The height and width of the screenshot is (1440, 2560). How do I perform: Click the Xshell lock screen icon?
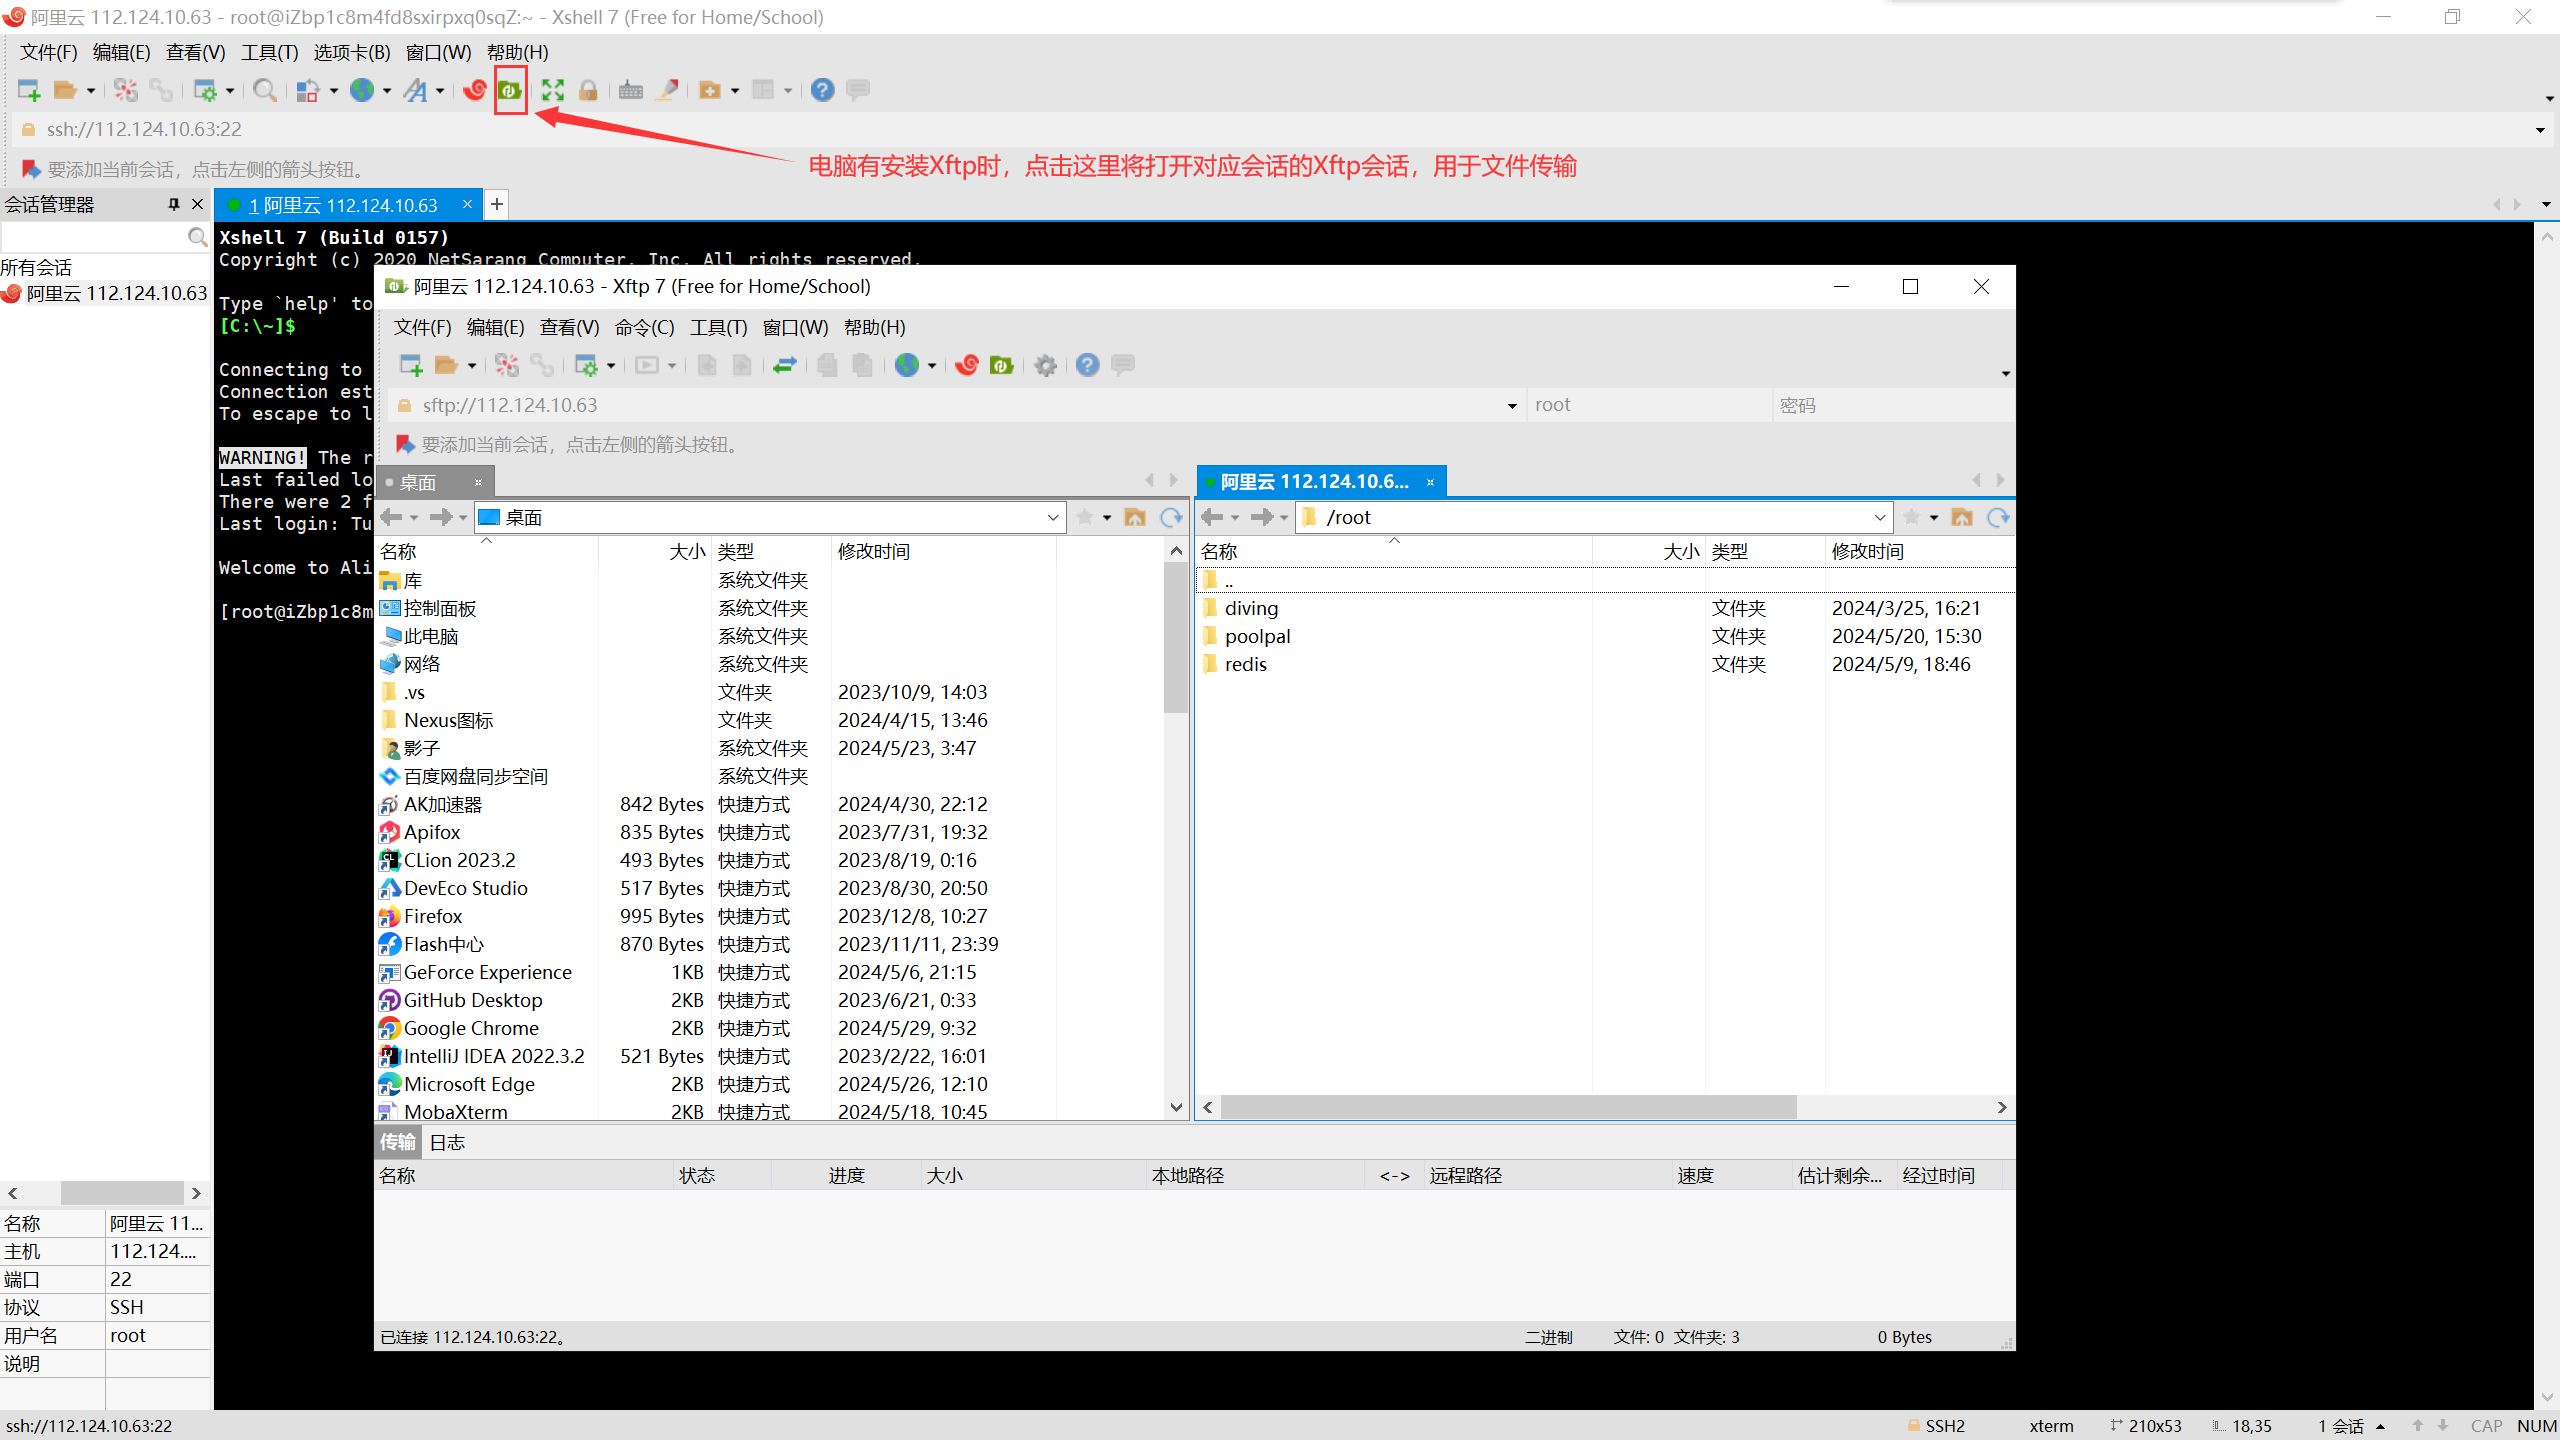588,91
